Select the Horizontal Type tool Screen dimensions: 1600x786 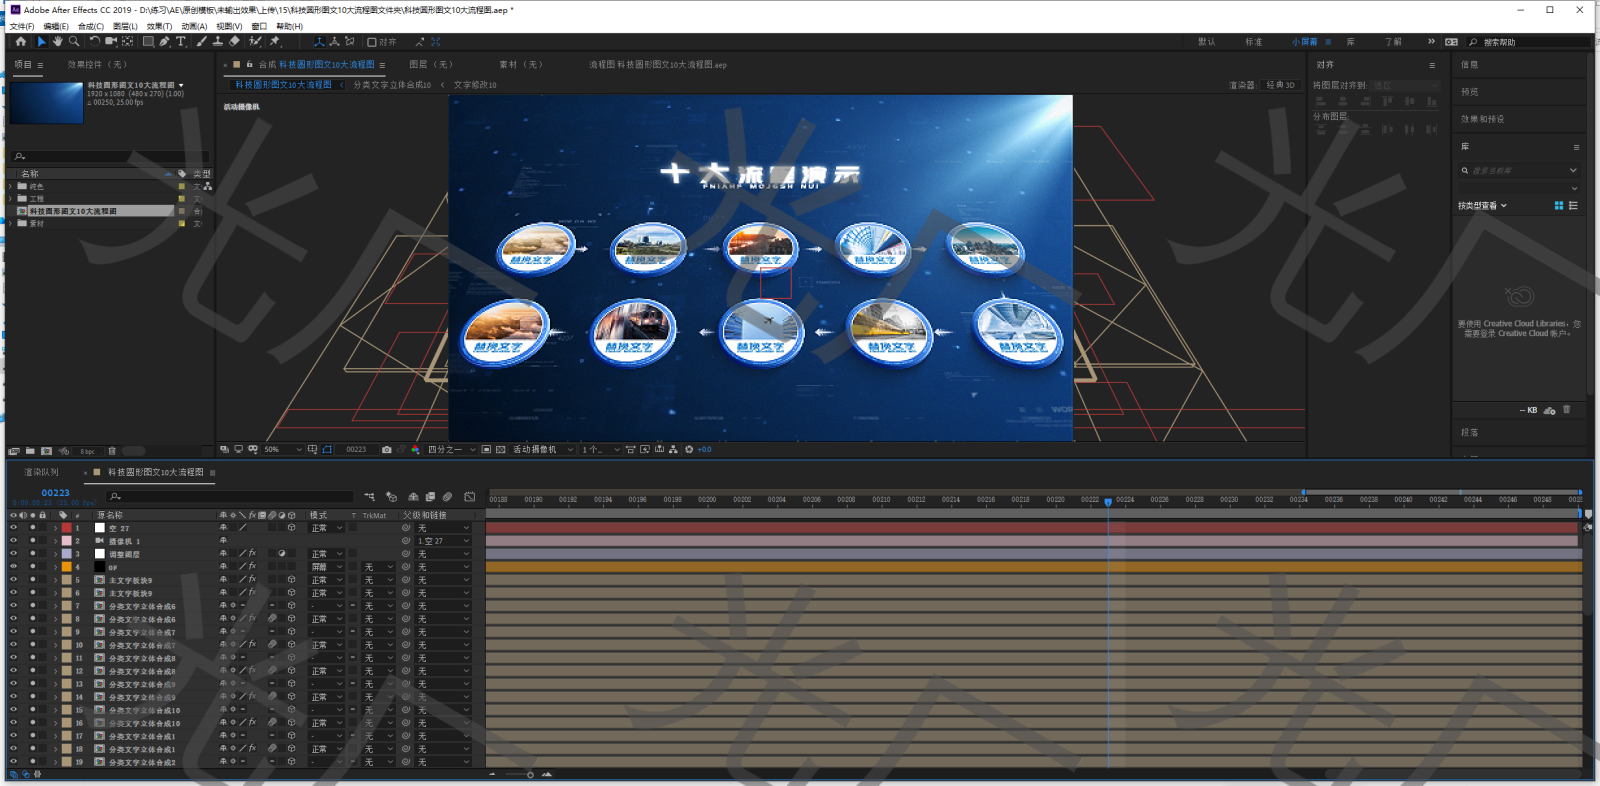pos(181,42)
